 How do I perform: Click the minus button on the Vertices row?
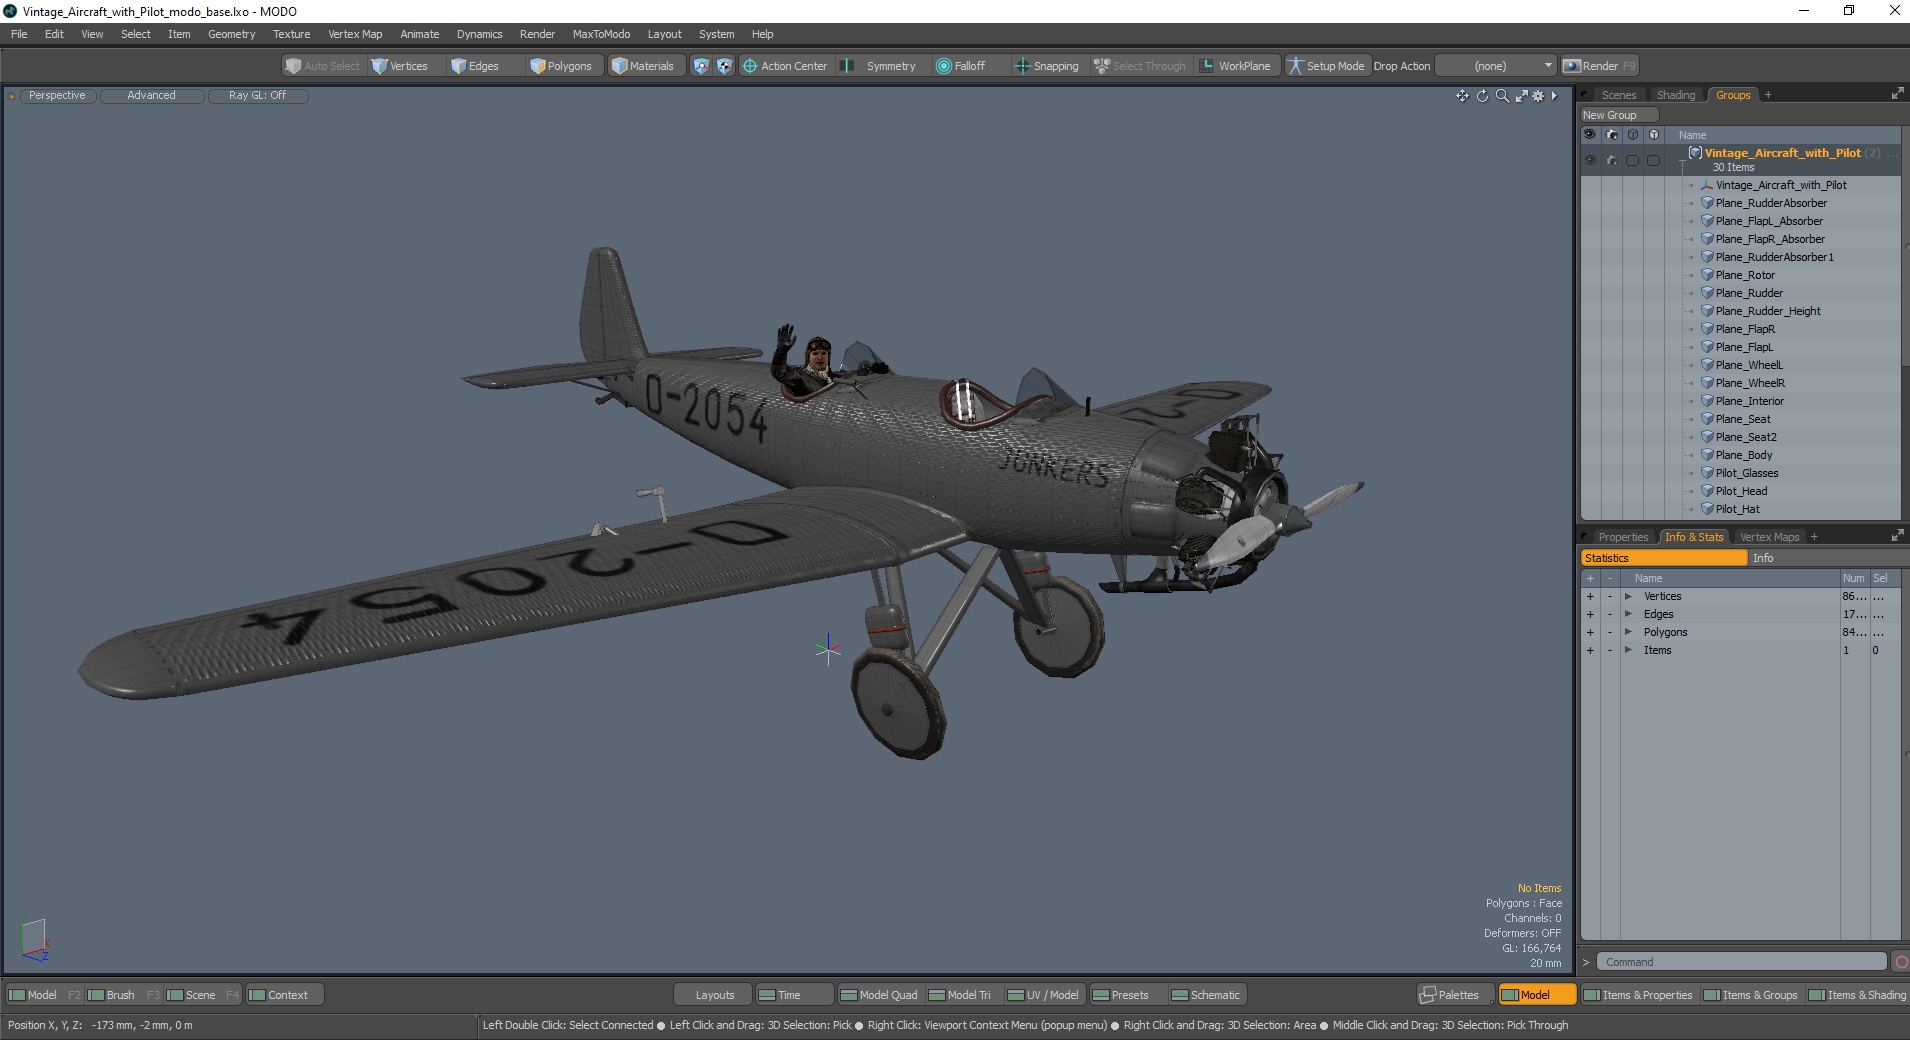tap(1609, 596)
